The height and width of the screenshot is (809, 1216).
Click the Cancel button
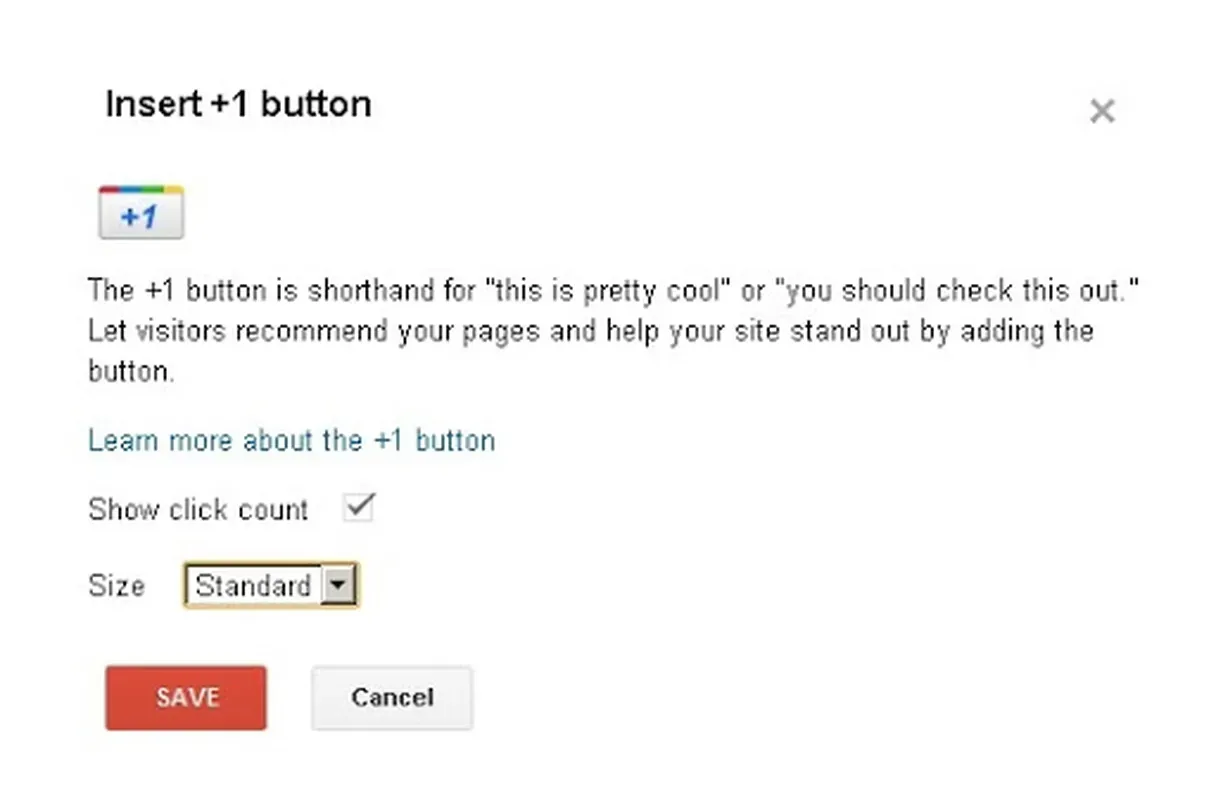(x=392, y=698)
